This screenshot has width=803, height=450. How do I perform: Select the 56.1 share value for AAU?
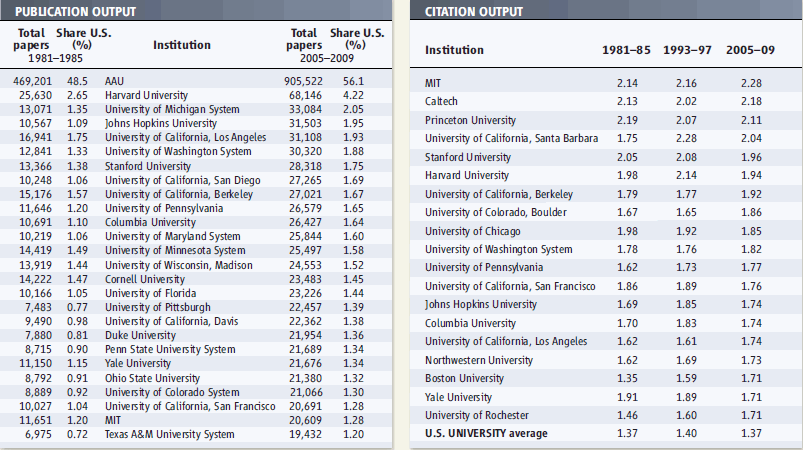pyautogui.click(x=353, y=81)
